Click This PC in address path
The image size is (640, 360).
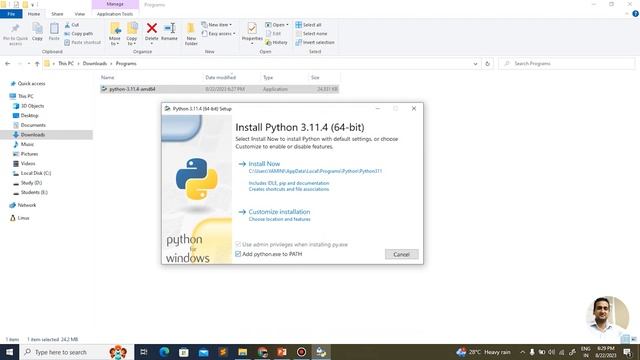point(66,64)
